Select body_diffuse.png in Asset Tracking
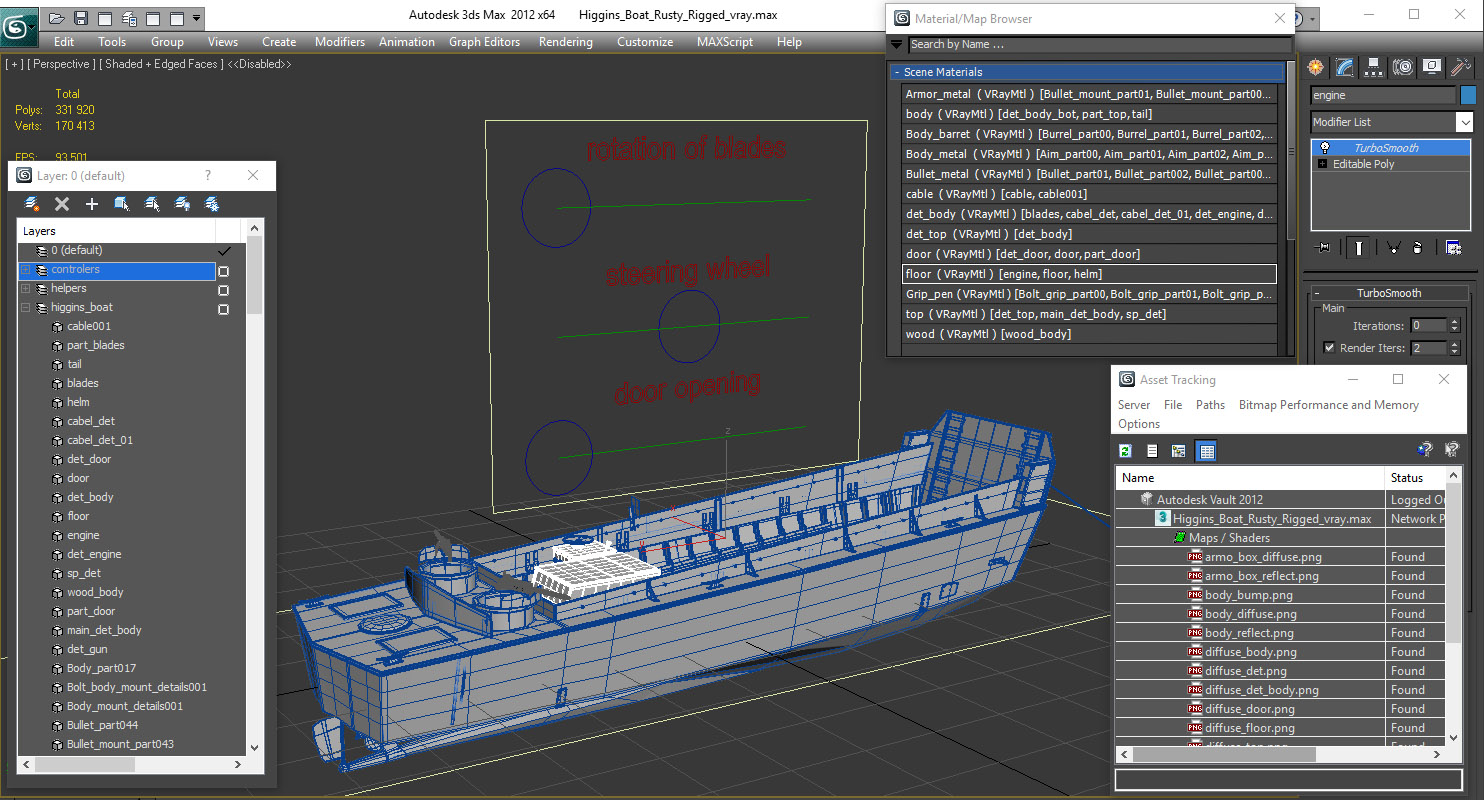Image resolution: width=1484 pixels, height=800 pixels. [1251, 614]
